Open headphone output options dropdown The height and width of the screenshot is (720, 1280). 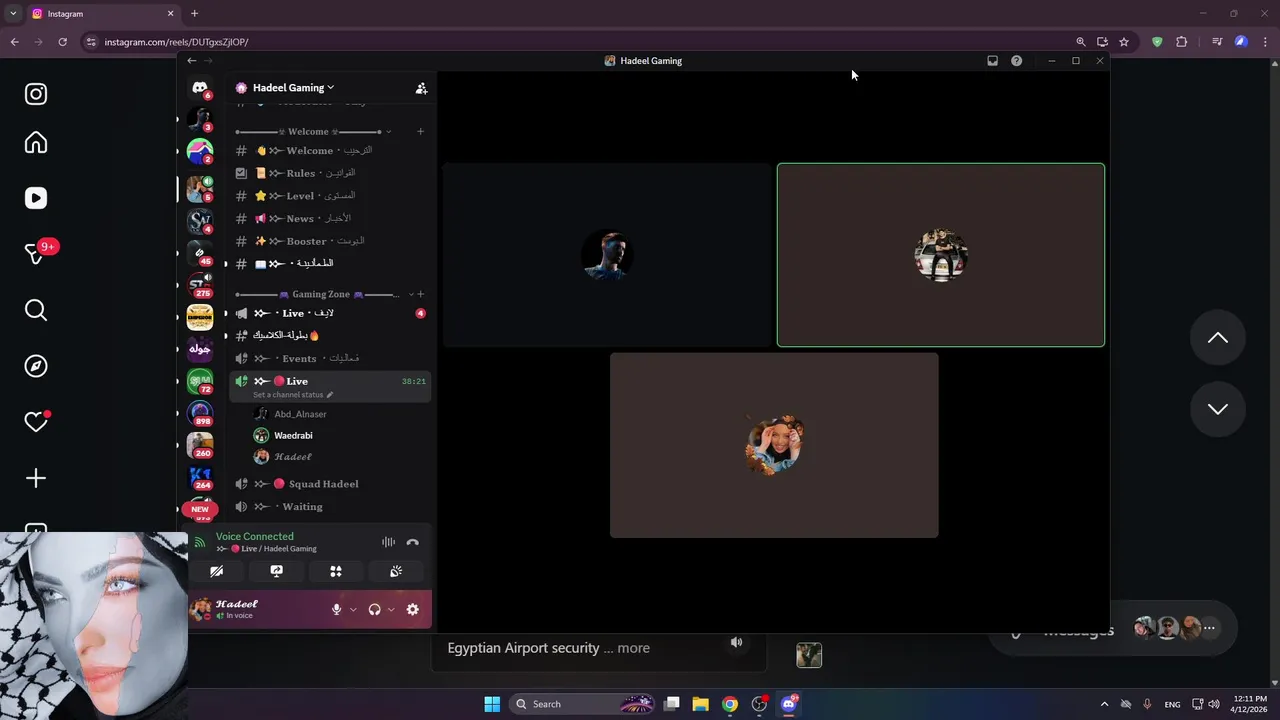pos(391,610)
